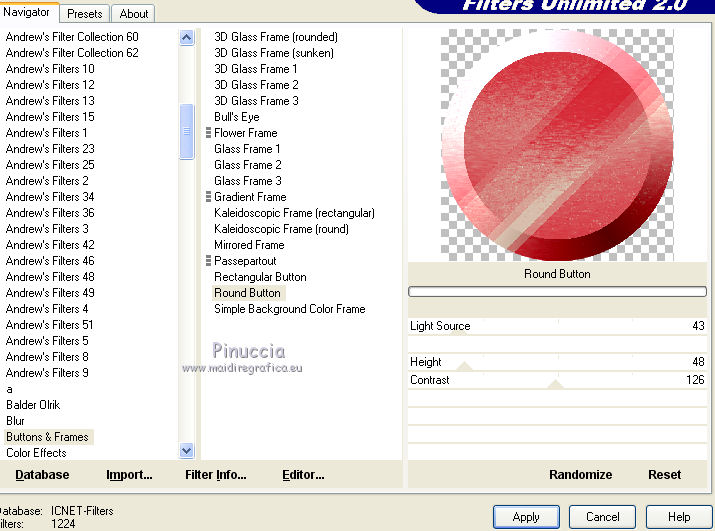Viewport: 715px width, 531px height.
Task: Click the Cancel button
Action: pyautogui.click(x=602, y=517)
